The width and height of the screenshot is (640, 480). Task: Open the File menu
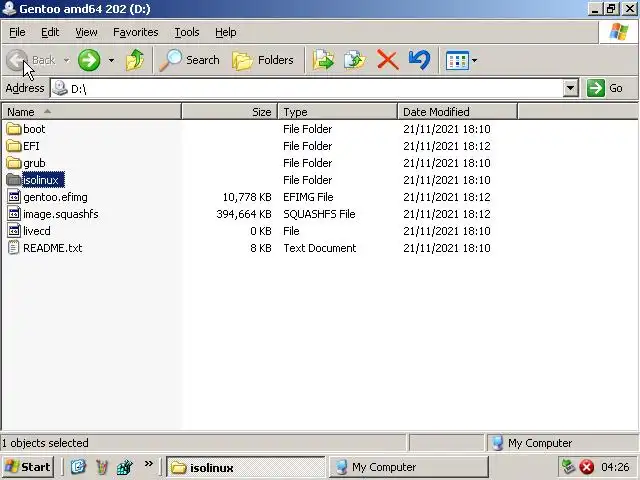[x=17, y=32]
